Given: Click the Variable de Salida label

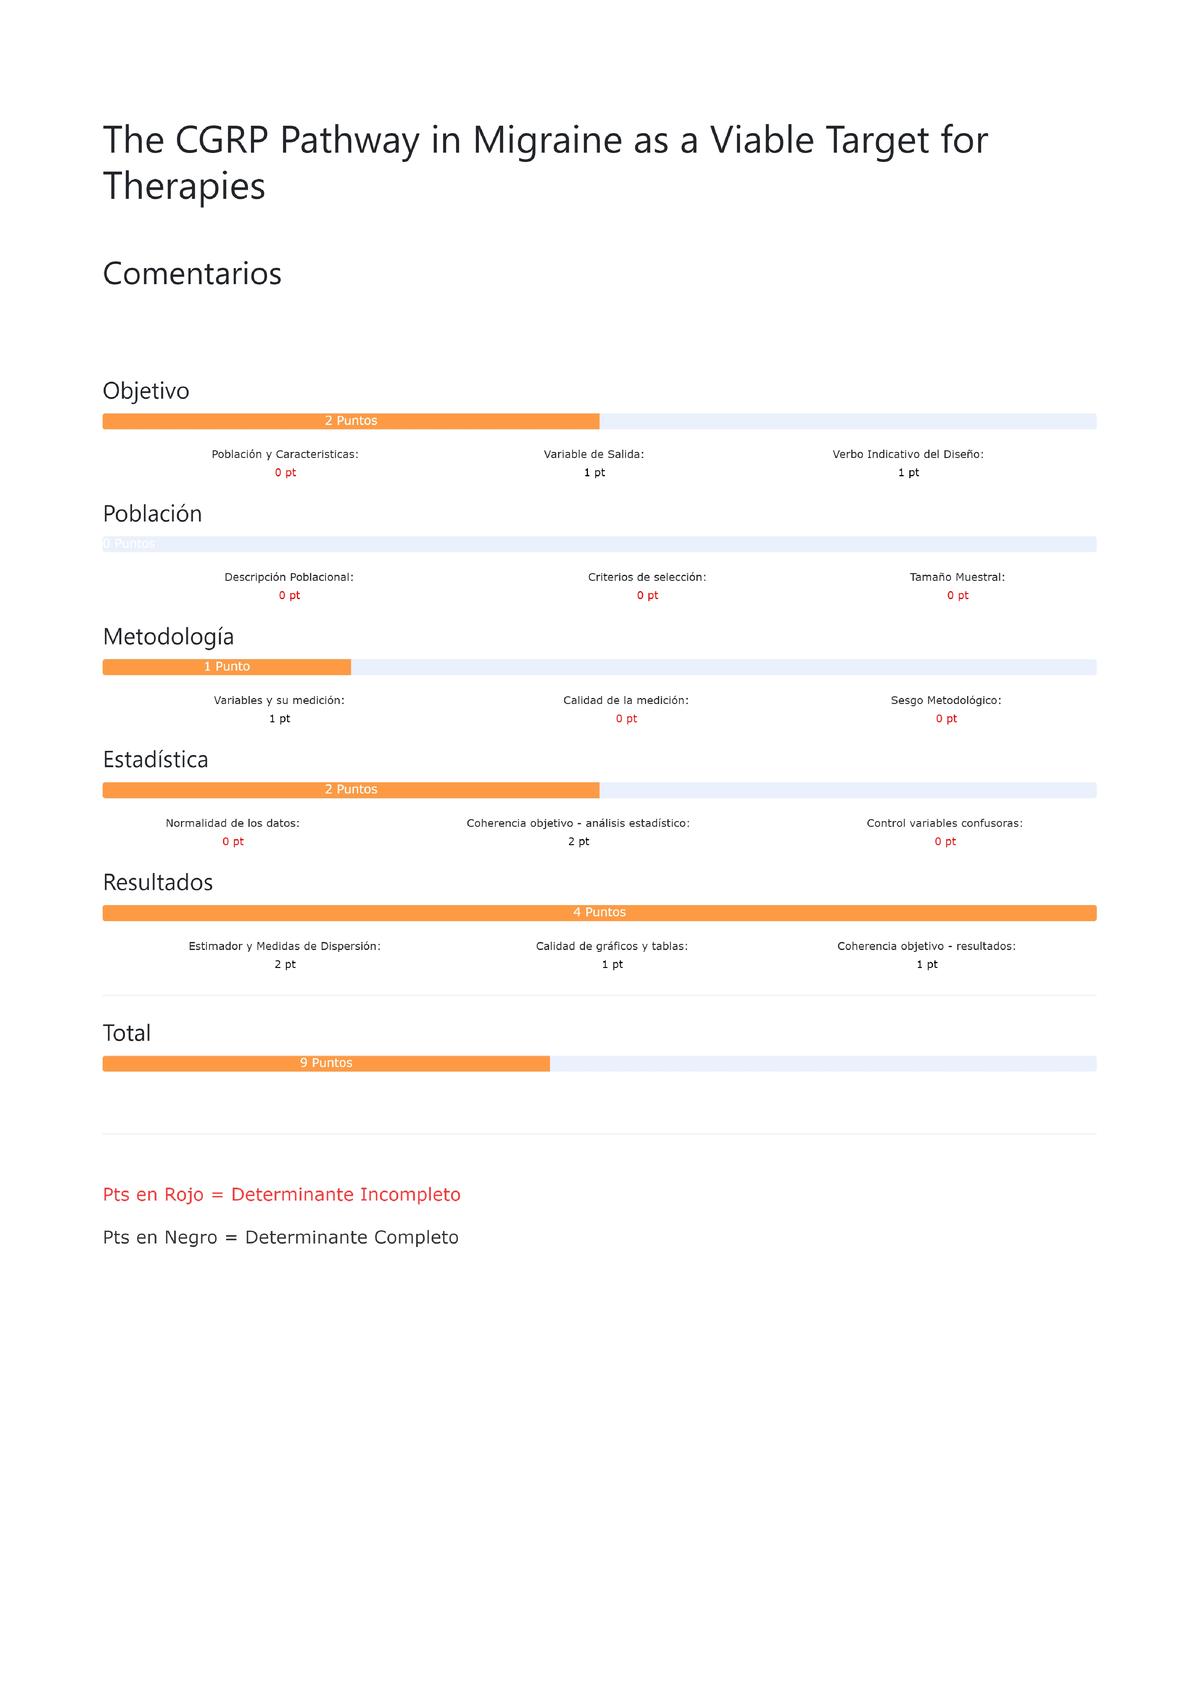Looking at the screenshot, I should 594,454.
